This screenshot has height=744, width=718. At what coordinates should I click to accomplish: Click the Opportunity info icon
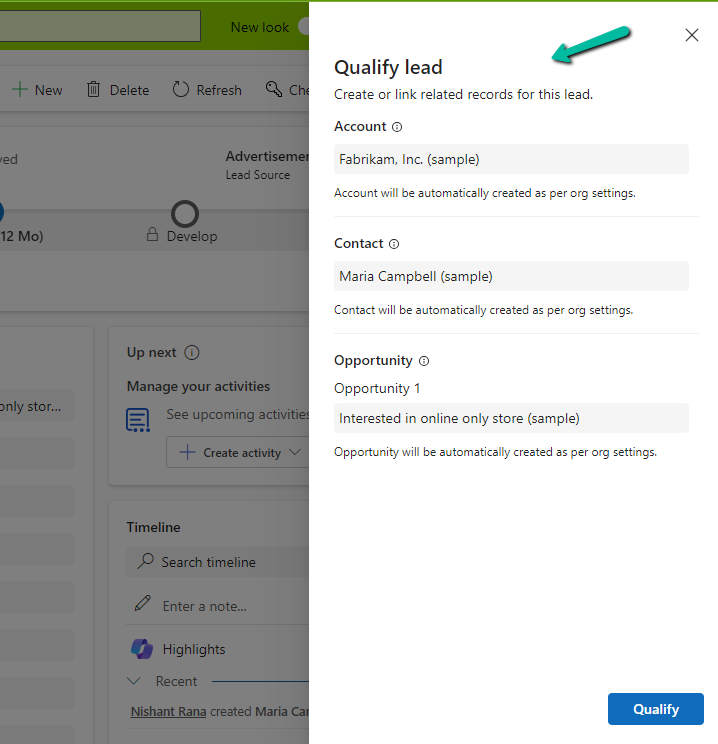pyautogui.click(x=424, y=361)
